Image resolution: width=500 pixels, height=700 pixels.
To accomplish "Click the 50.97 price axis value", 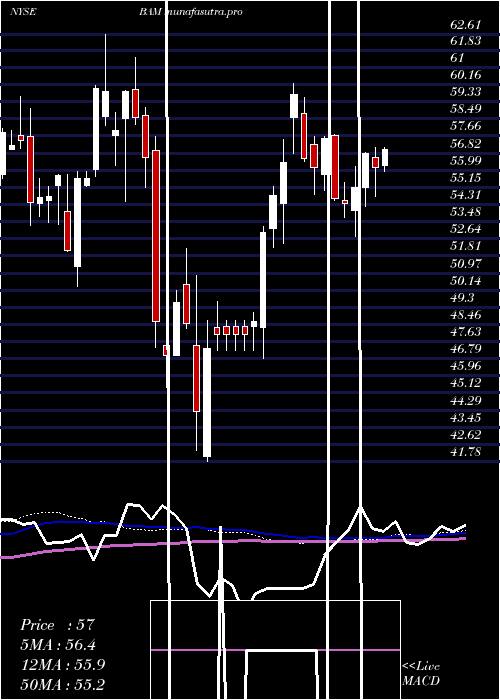I will click(x=466, y=263).
